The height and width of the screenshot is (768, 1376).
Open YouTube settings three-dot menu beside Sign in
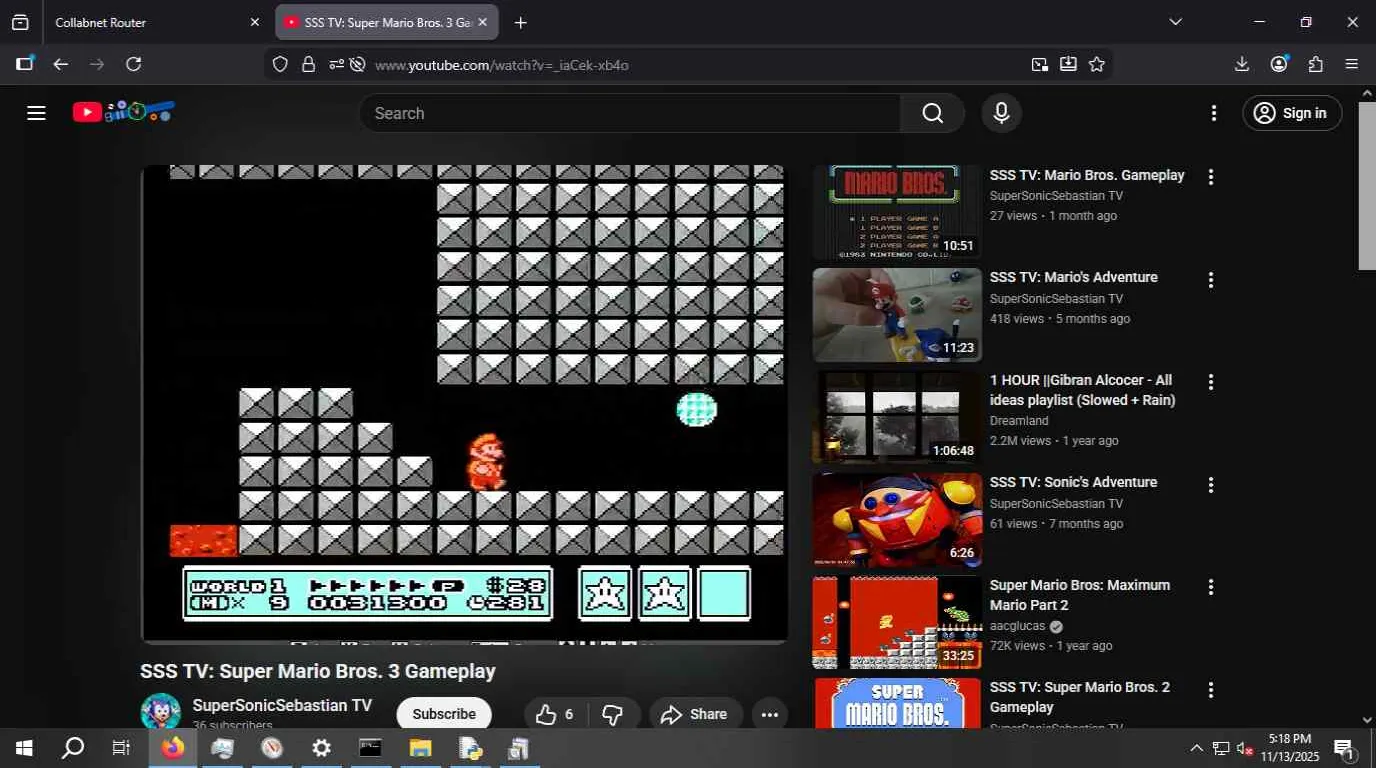coord(1214,113)
